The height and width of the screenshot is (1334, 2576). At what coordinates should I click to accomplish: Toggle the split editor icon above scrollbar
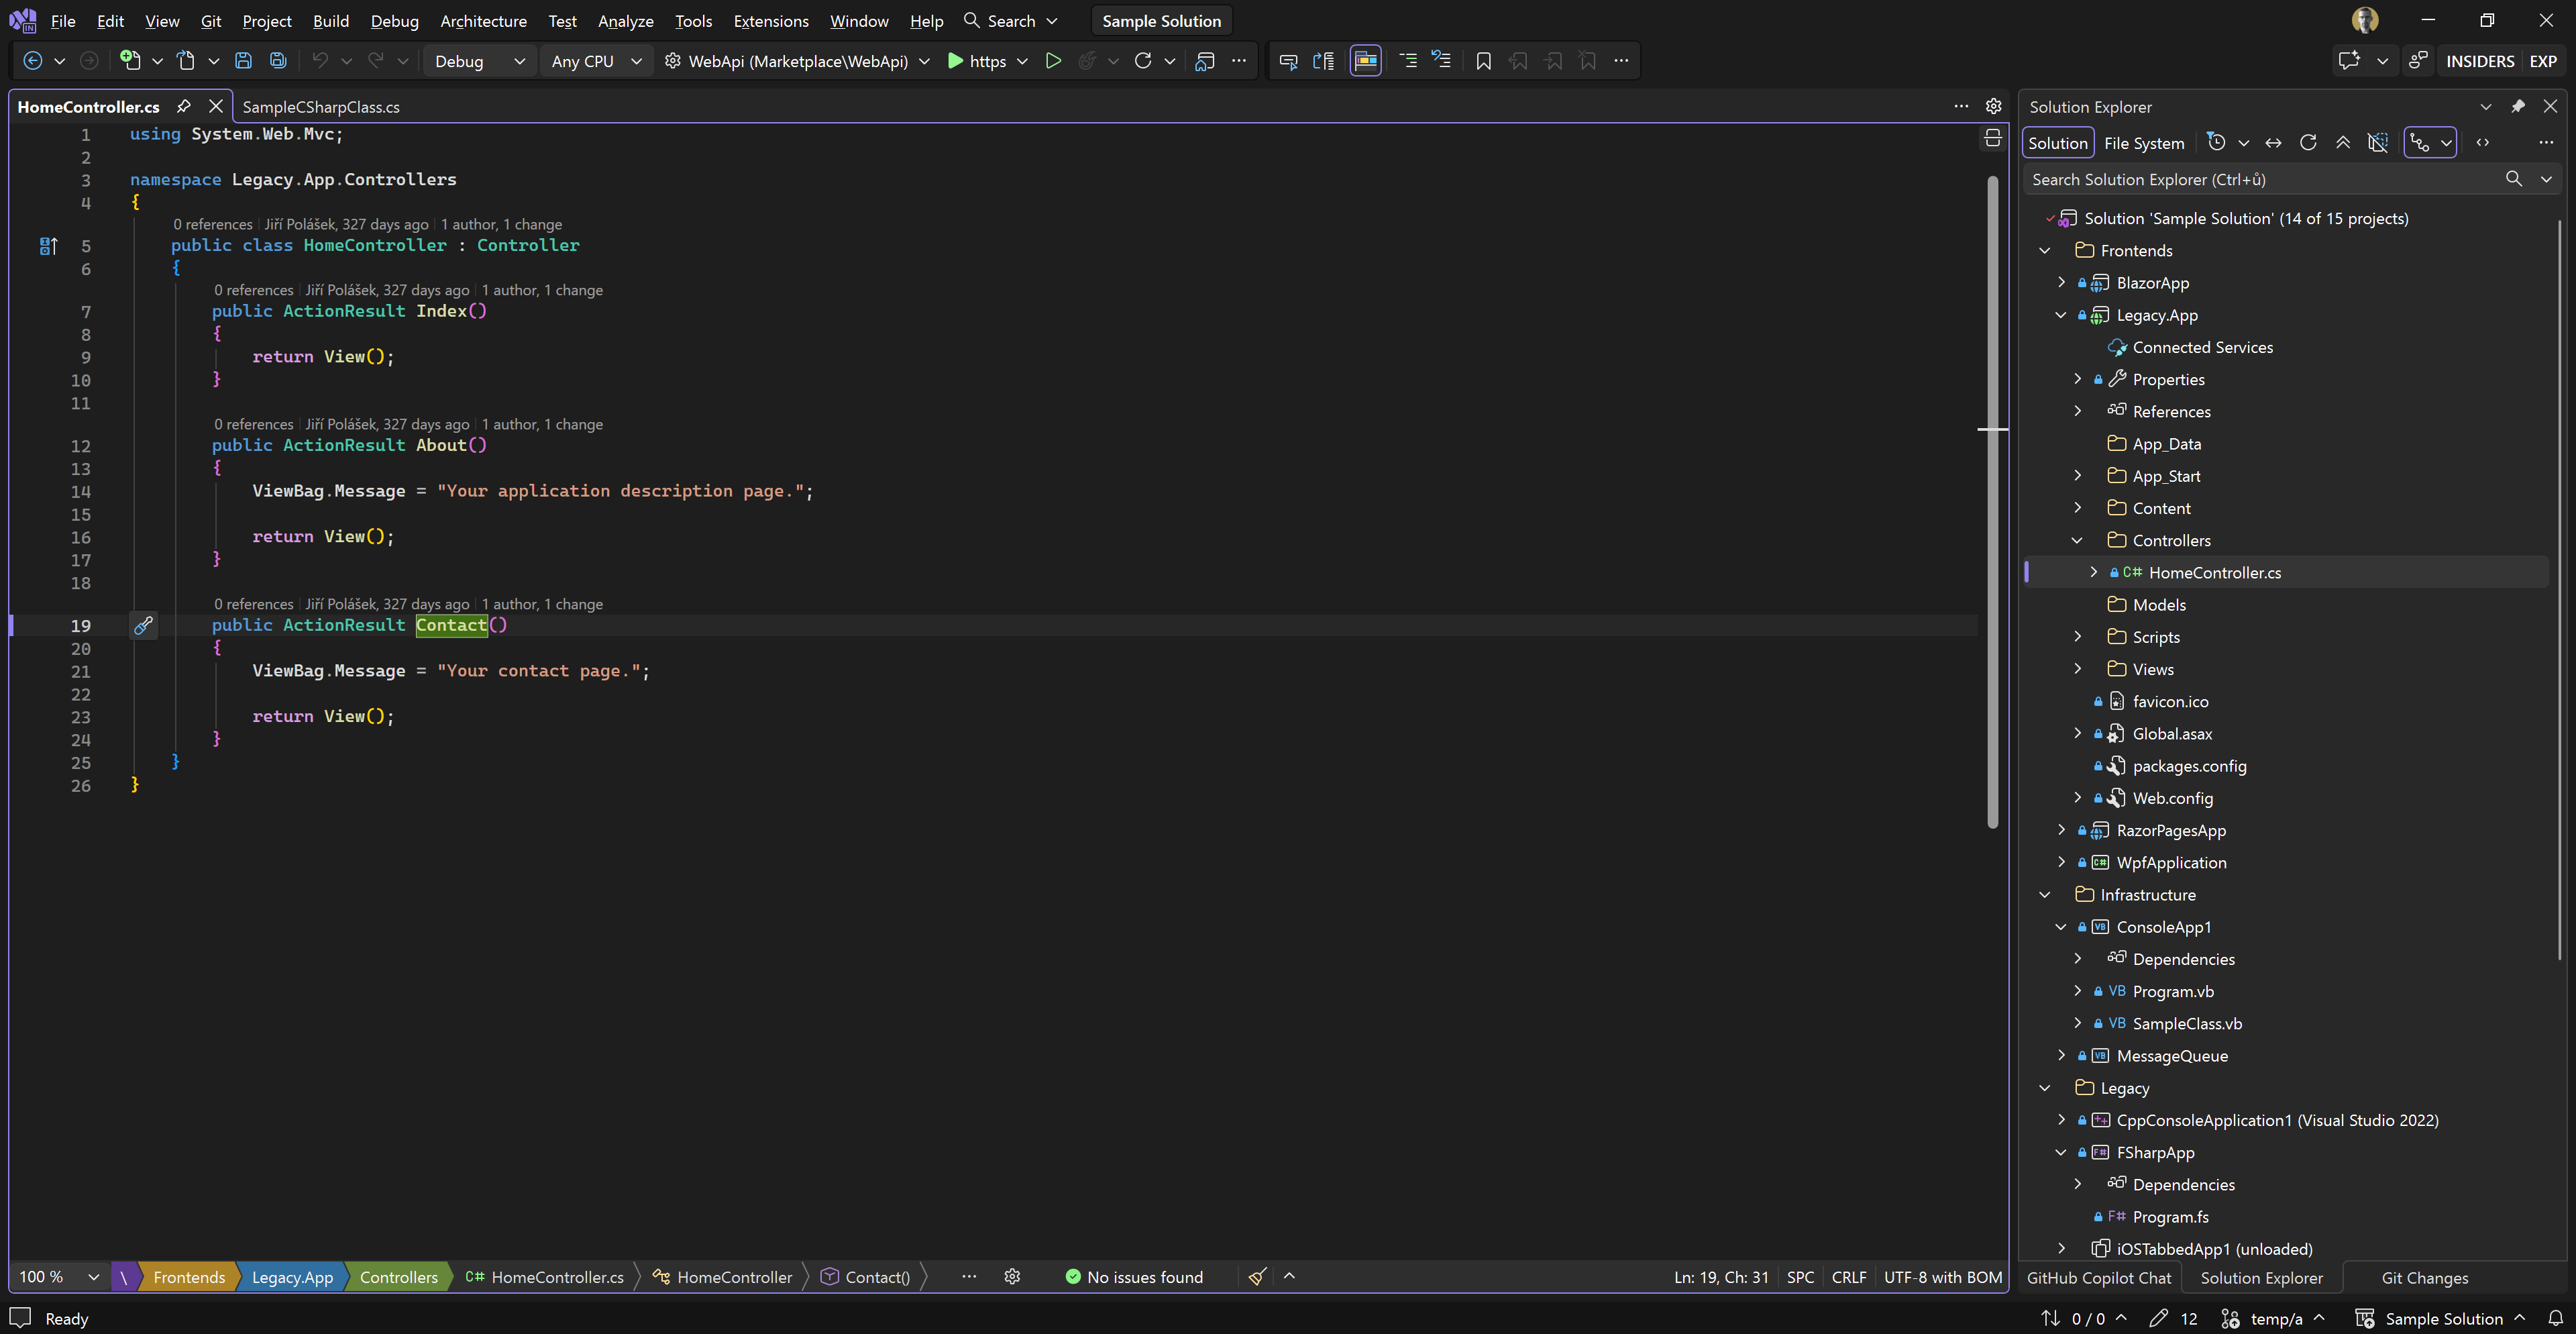1993,138
